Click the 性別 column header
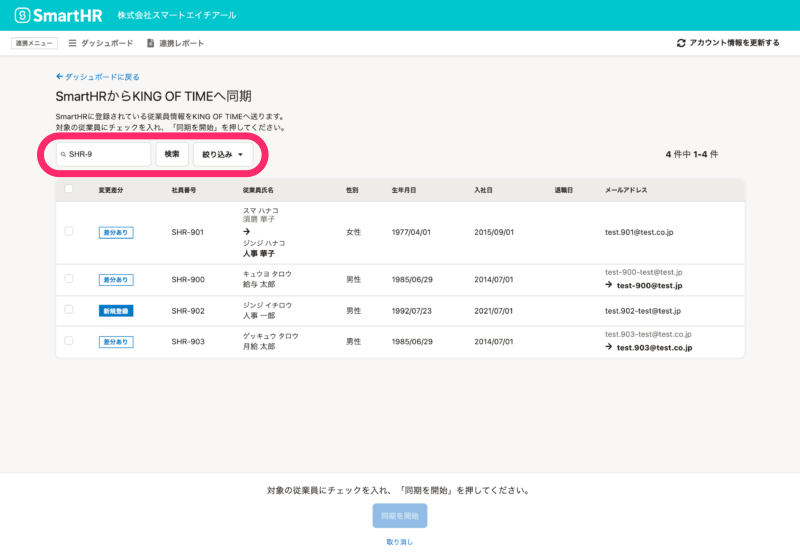Image resolution: width=800 pixels, height=560 pixels. tap(352, 190)
